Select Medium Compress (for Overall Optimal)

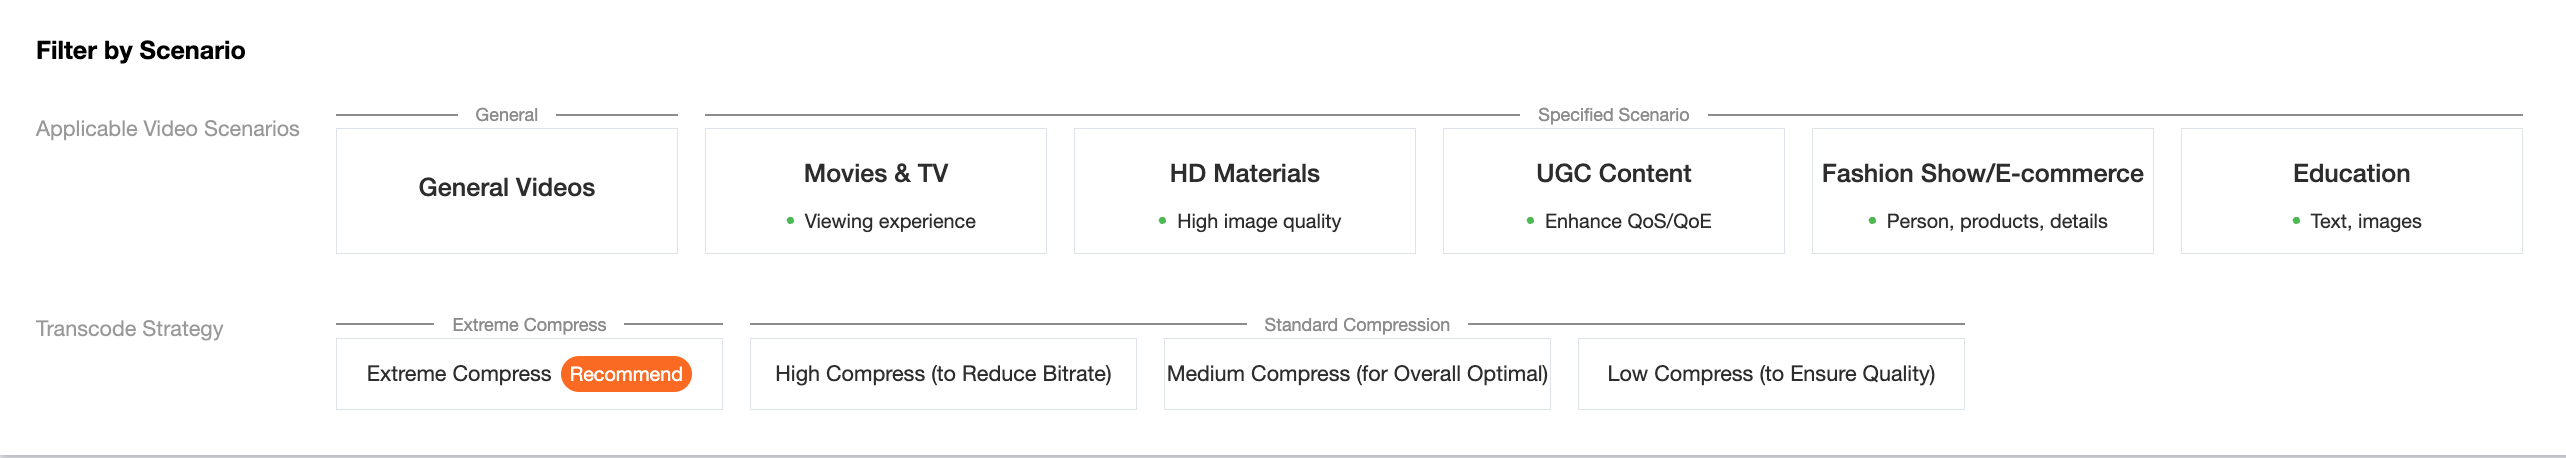[x=1357, y=374]
